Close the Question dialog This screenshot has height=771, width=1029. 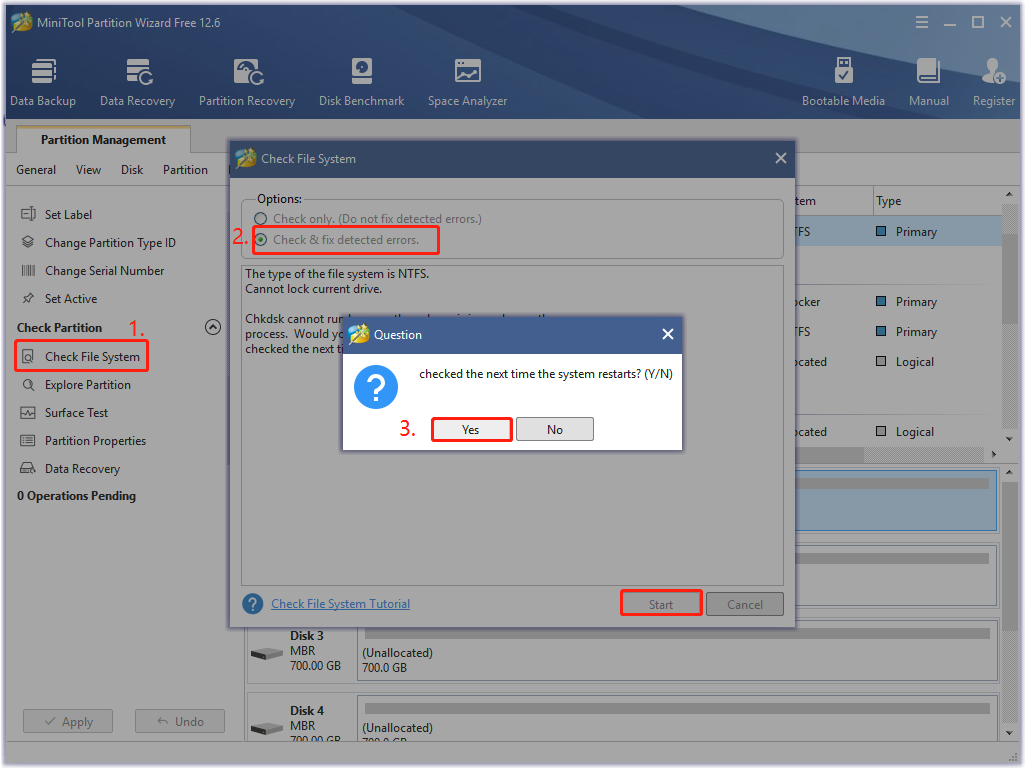[668, 335]
